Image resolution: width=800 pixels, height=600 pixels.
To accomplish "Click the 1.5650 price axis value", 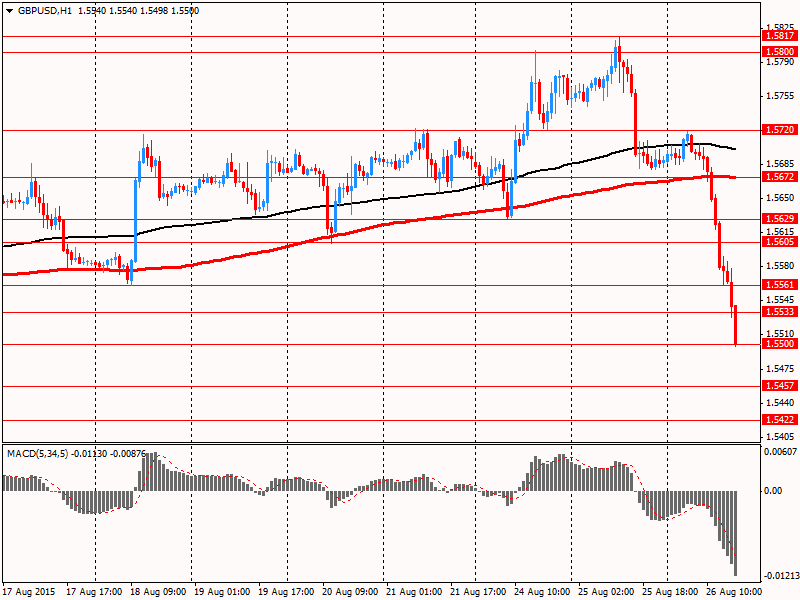I will (780, 198).
